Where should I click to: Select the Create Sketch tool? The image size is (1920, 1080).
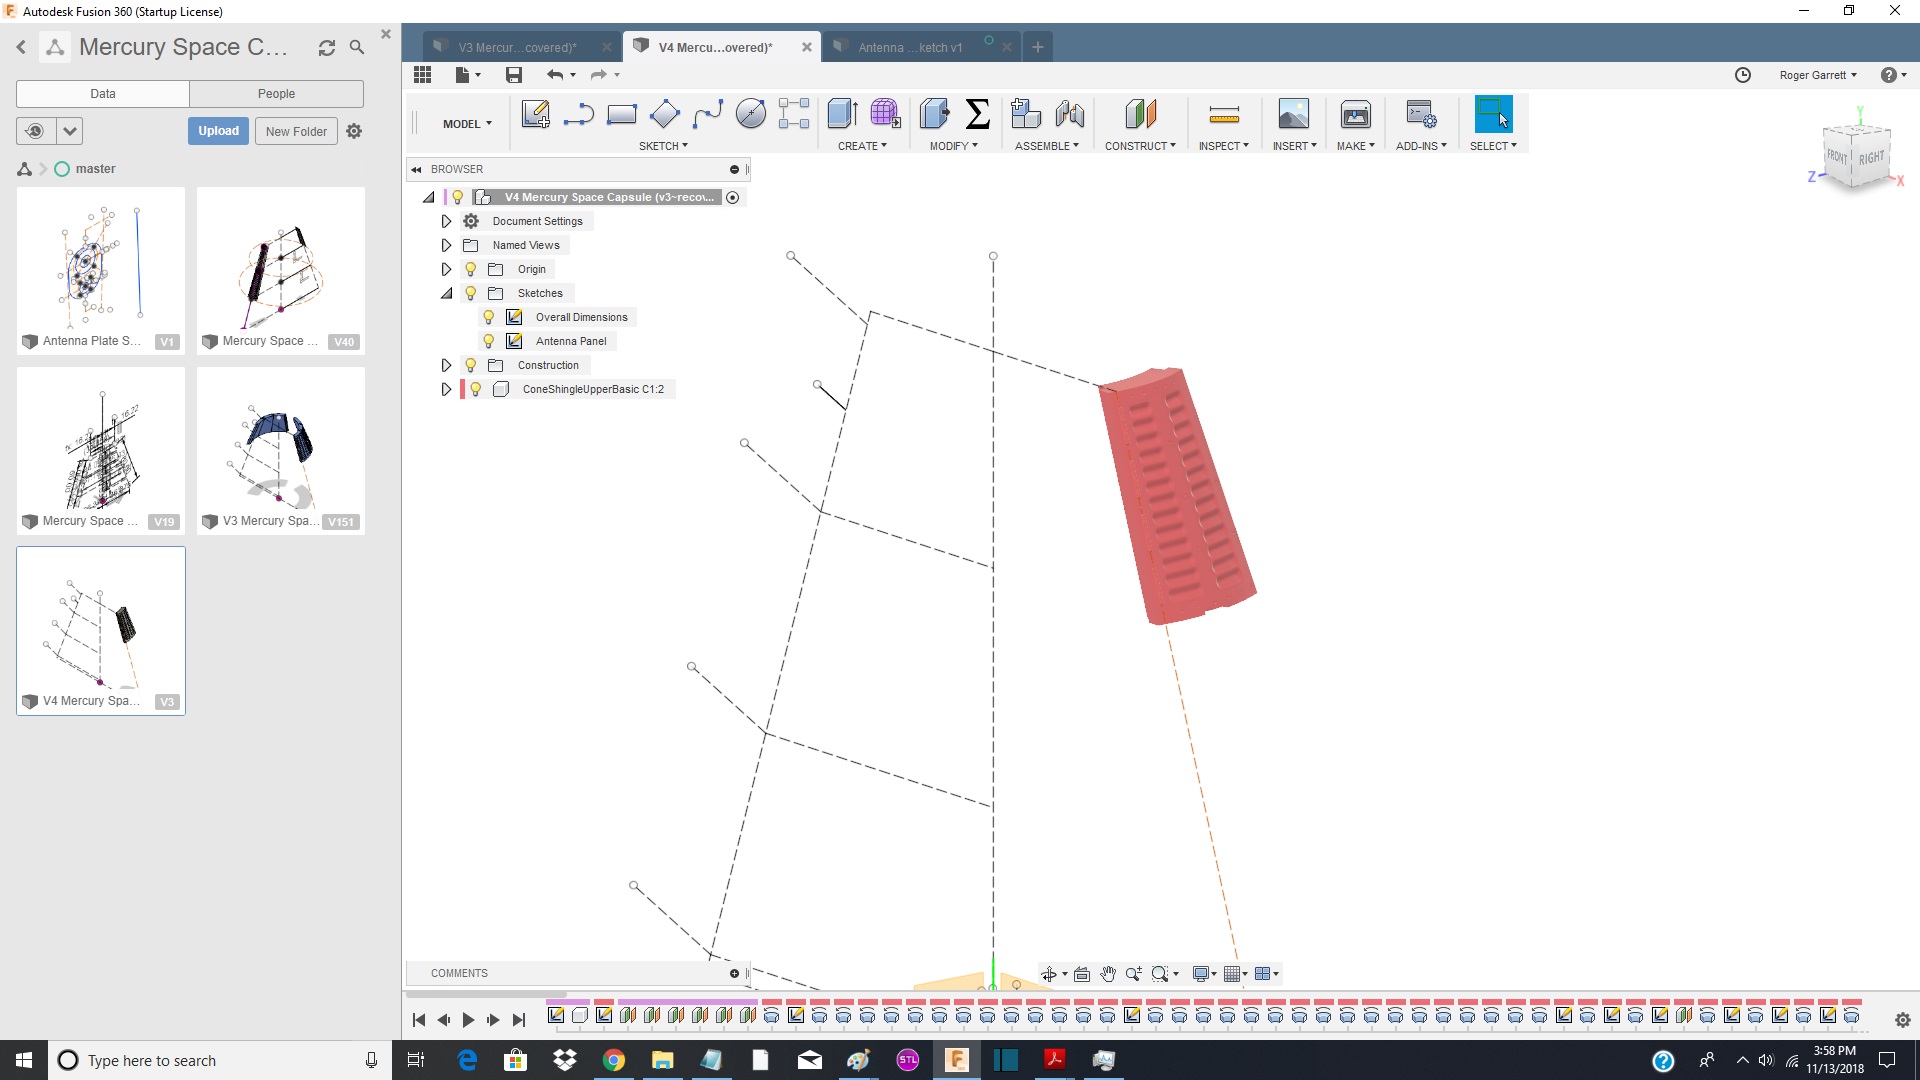536,115
